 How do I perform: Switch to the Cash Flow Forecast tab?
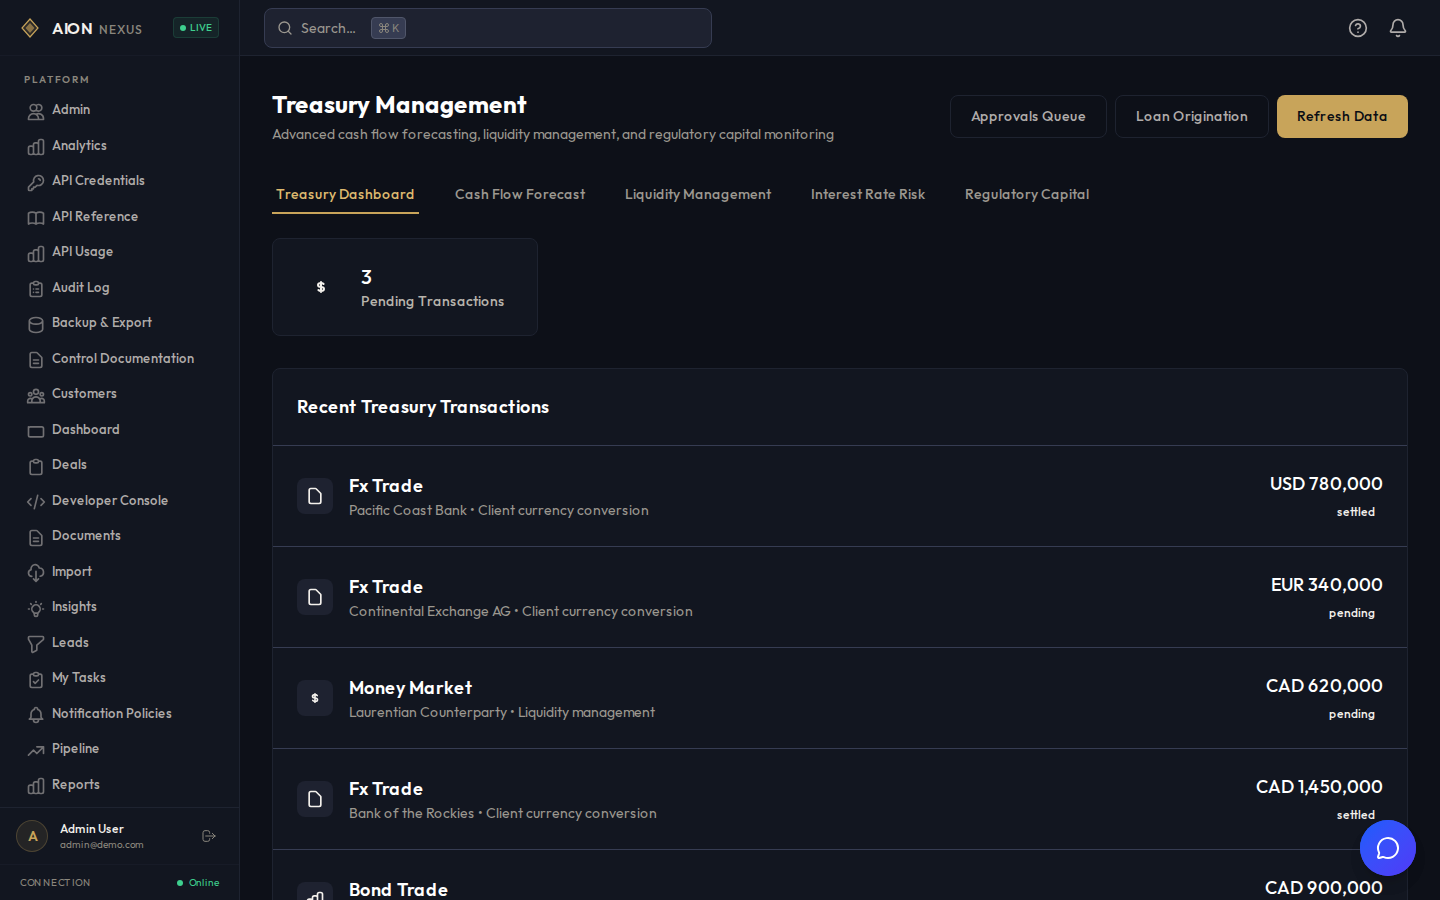(520, 194)
